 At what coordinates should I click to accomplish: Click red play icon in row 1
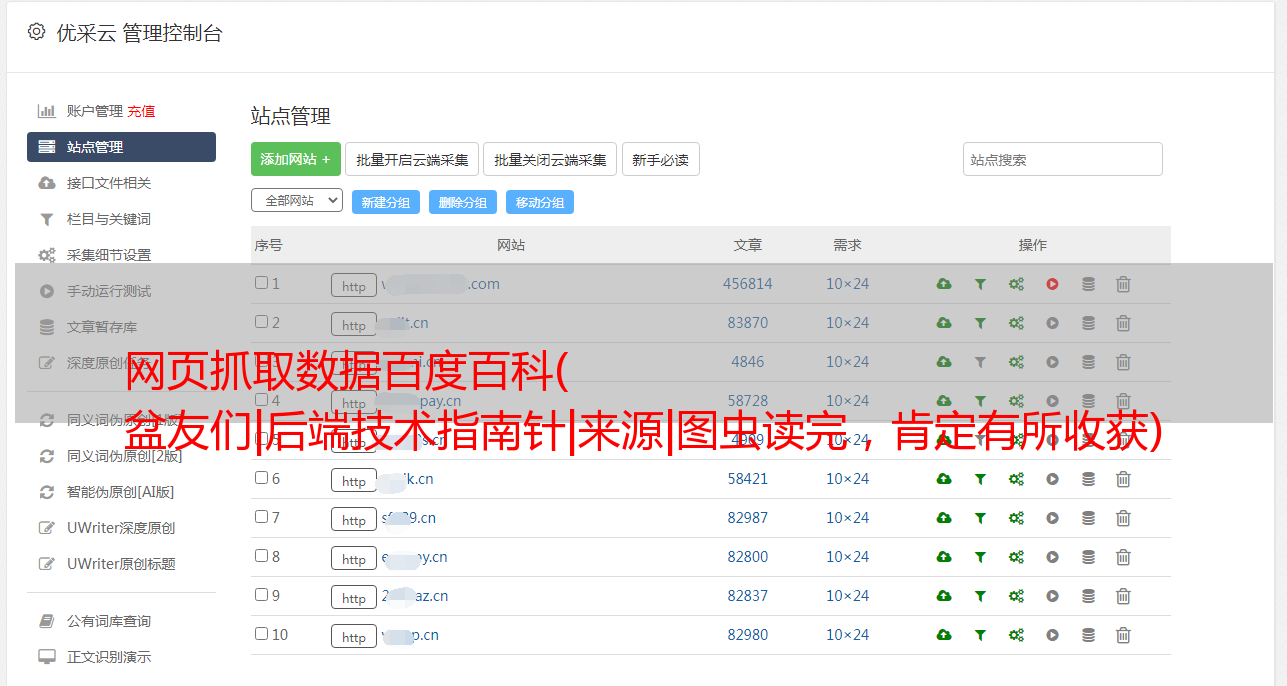point(1052,284)
